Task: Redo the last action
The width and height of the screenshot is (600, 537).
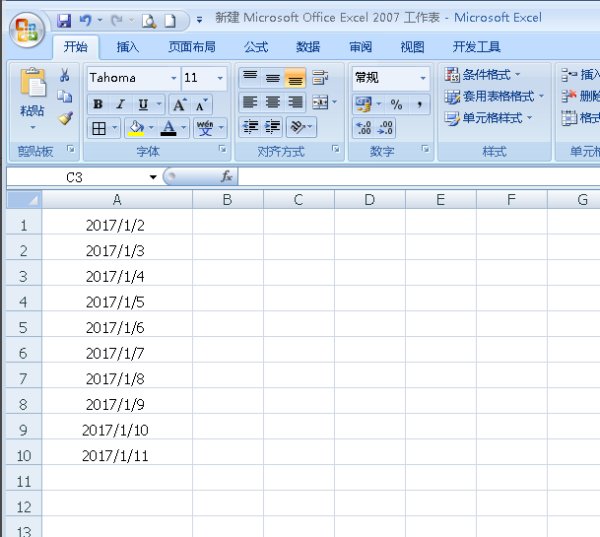Action: click(x=117, y=20)
